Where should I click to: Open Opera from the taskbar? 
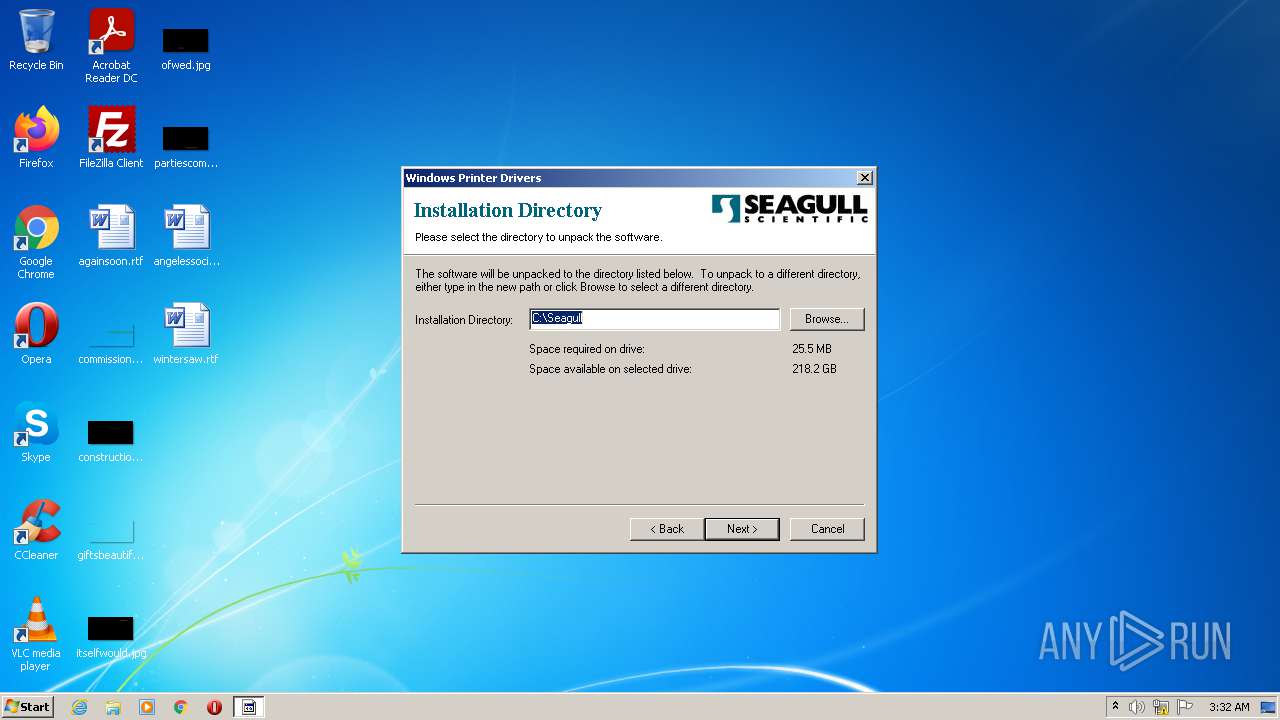pos(214,707)
